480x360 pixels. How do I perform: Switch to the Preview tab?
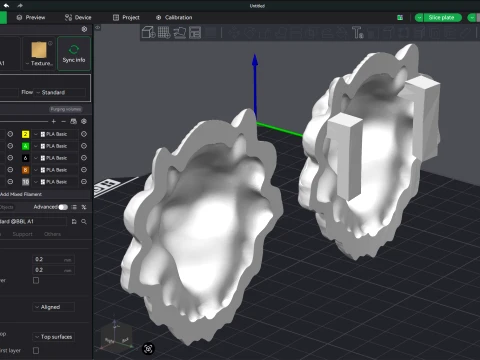tap(31, 18)
